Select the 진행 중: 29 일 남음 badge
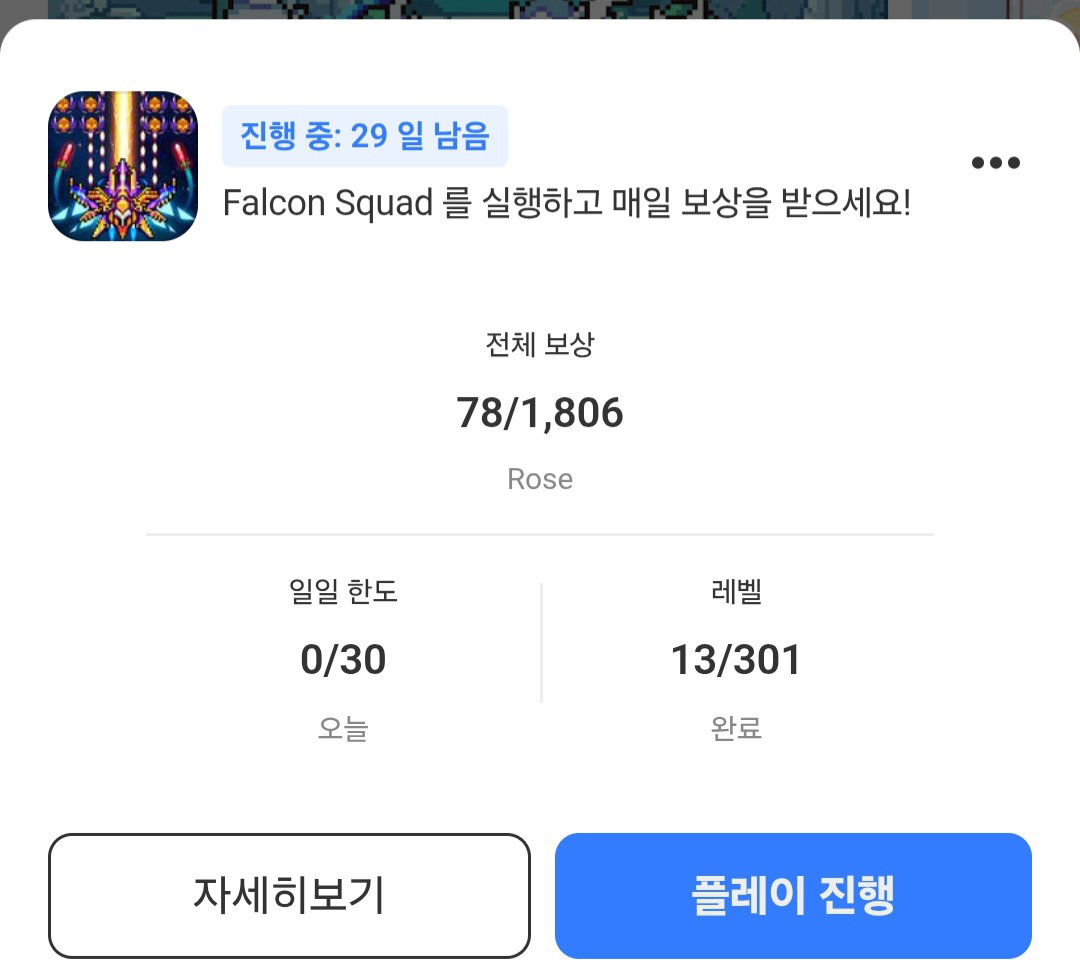 point(364,136)
